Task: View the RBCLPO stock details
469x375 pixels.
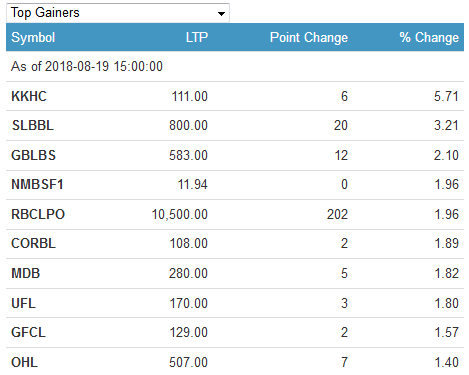Action: pos(38,214)
